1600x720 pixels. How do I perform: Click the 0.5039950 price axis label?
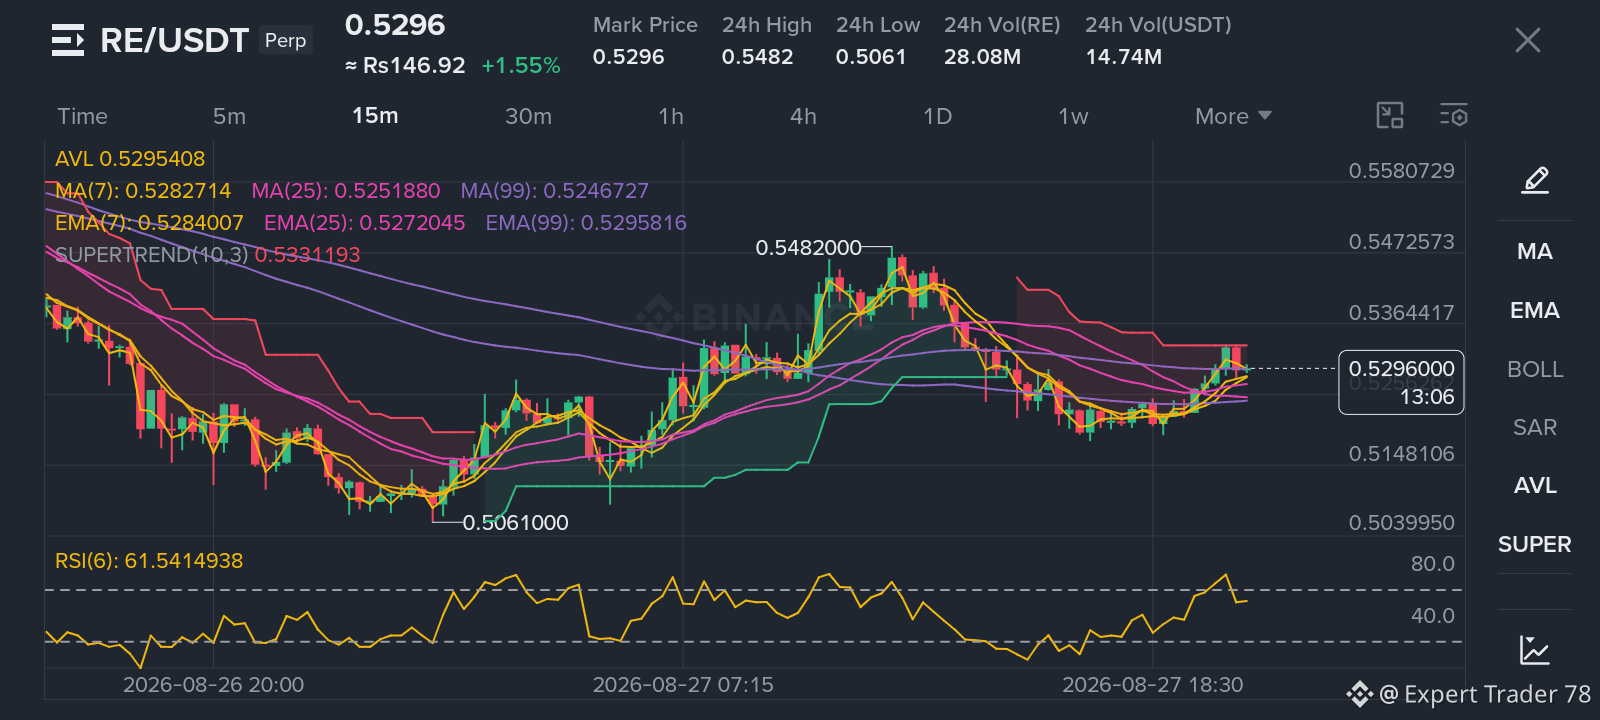point(1401,523)
